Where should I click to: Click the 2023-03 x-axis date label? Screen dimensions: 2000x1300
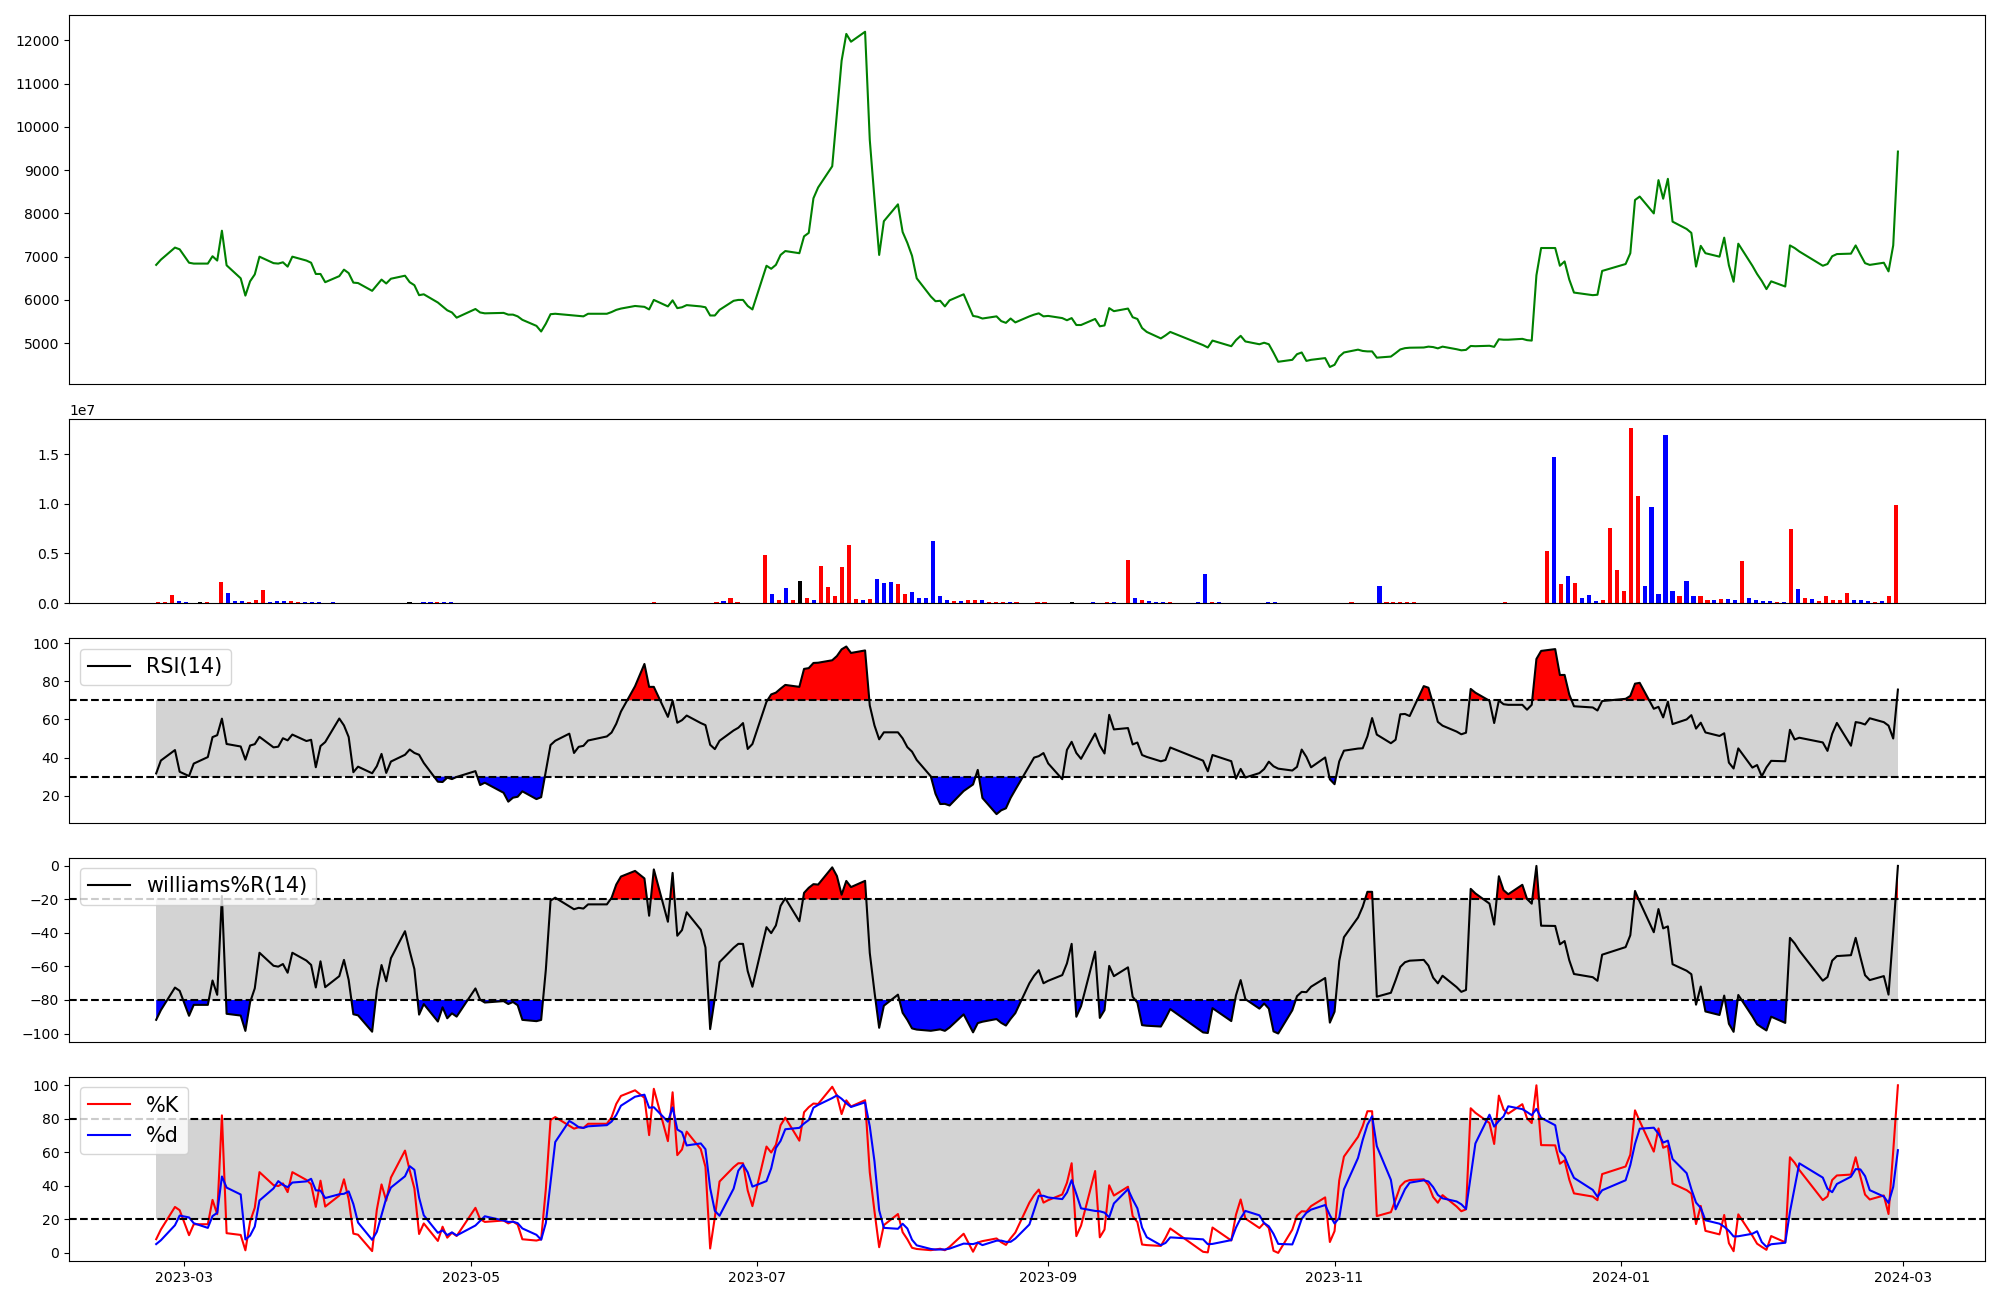(185, 1277)
